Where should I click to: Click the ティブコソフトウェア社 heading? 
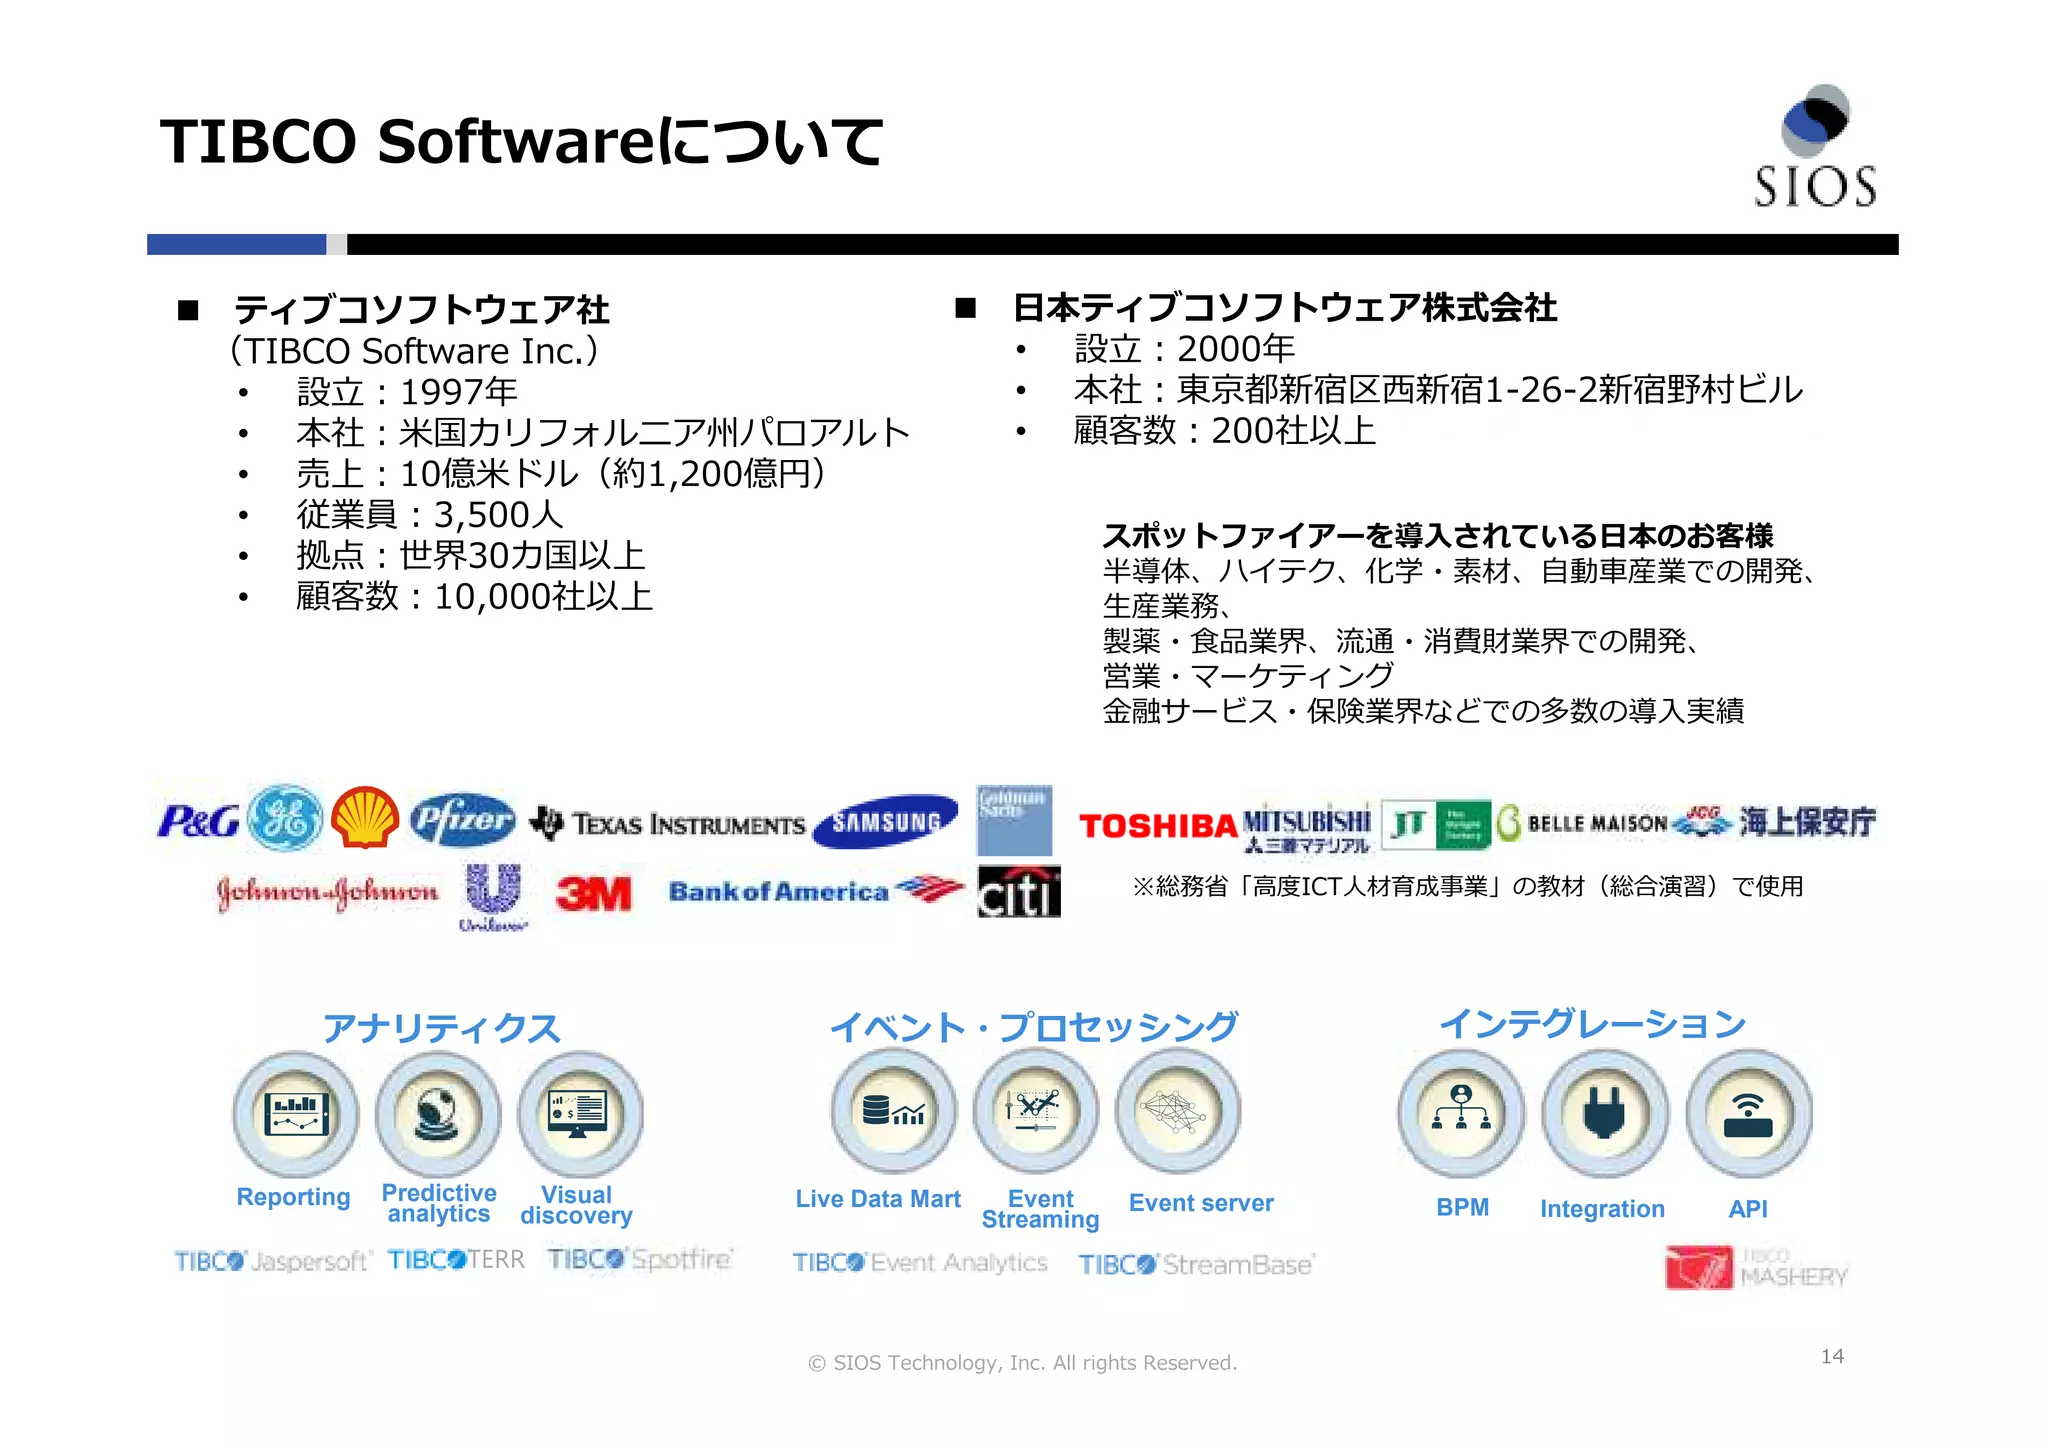(x=422, y=310)
